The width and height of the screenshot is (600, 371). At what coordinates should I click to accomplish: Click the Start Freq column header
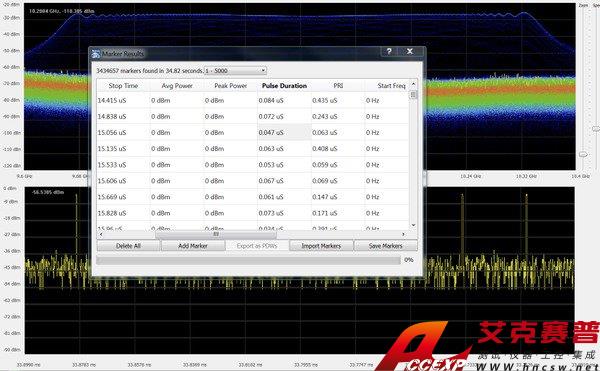click(x=391, y=86)
